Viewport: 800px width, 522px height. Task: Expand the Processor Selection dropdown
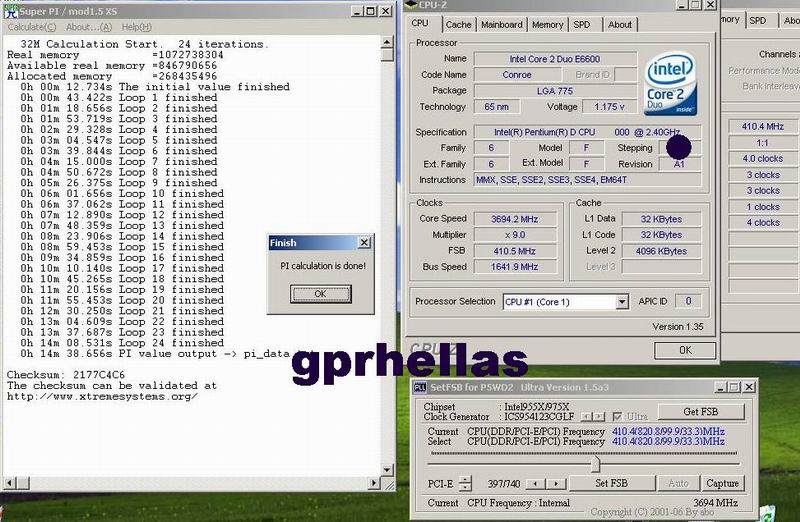click(x=621, y=302)
